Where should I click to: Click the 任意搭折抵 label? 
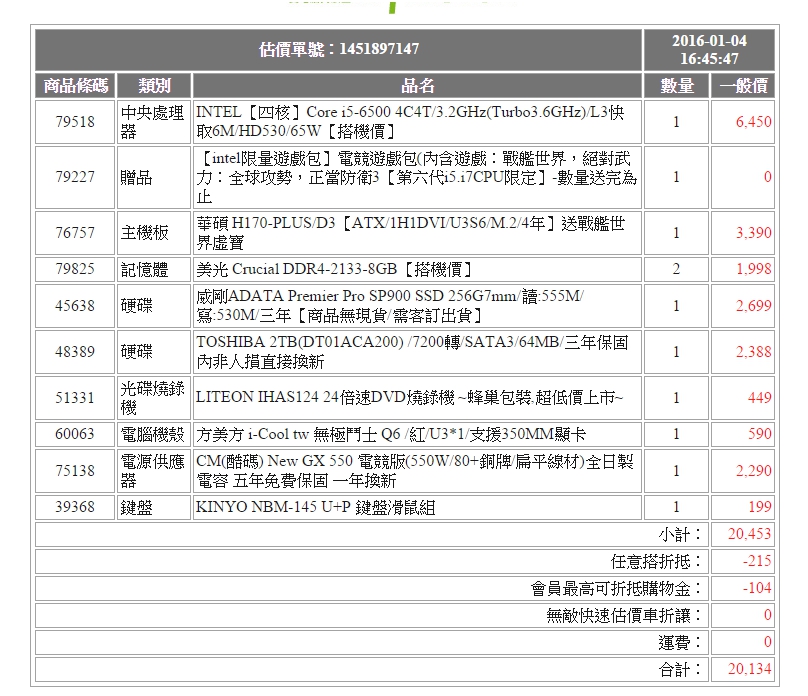(x=656, y=562)
